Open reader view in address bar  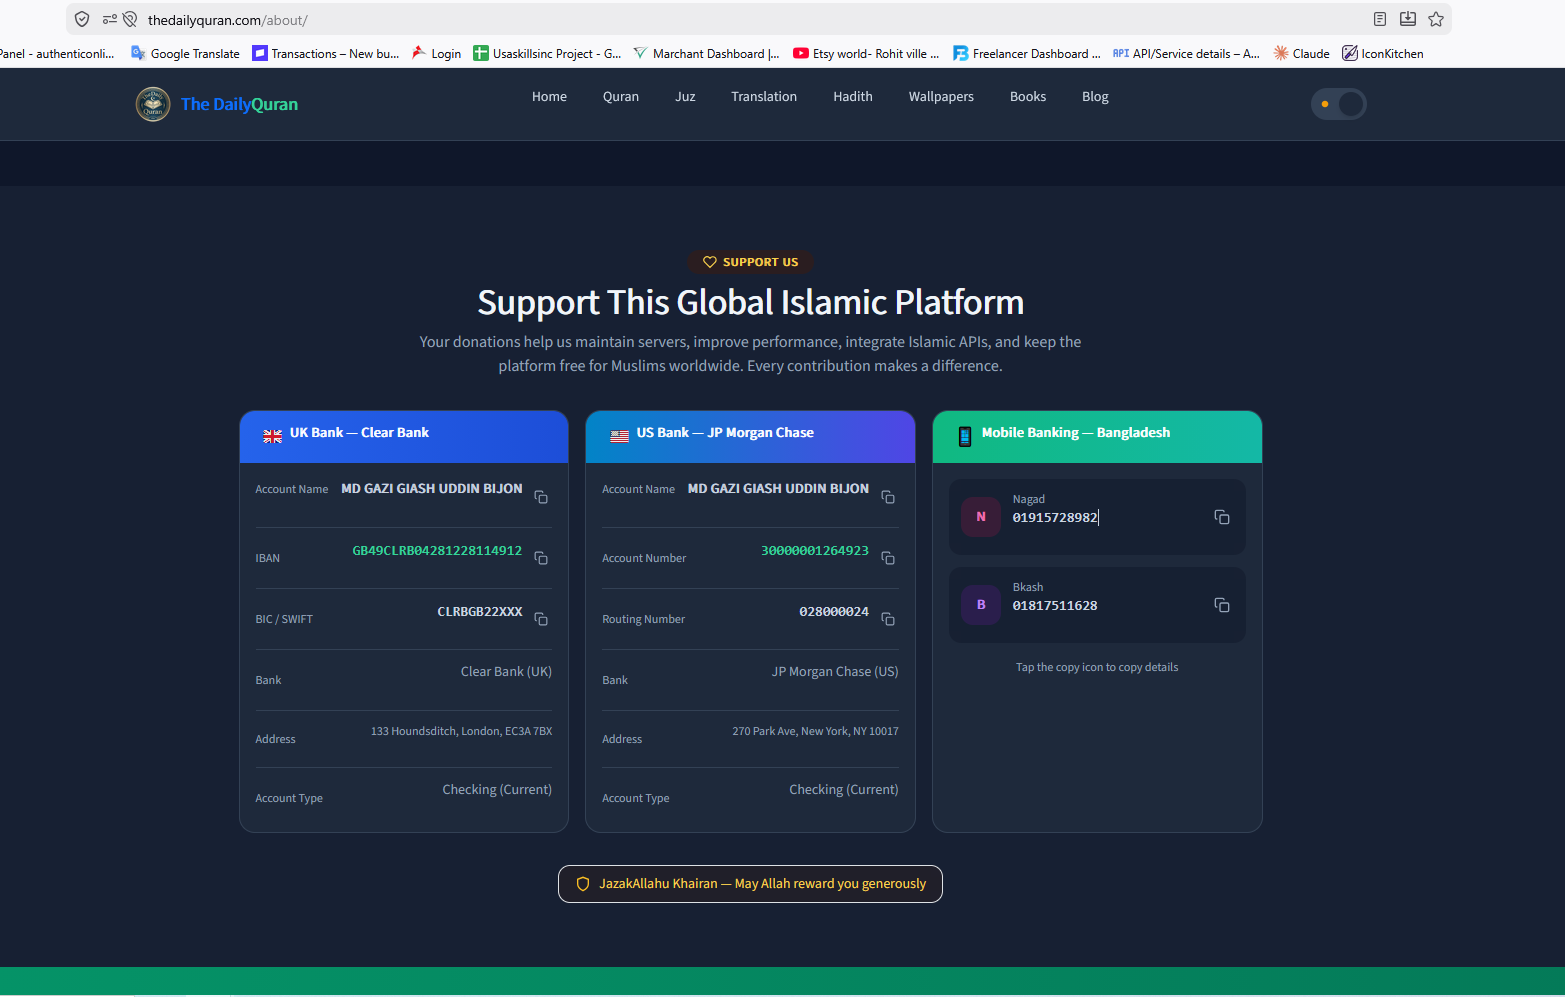tap(1380, 19)
